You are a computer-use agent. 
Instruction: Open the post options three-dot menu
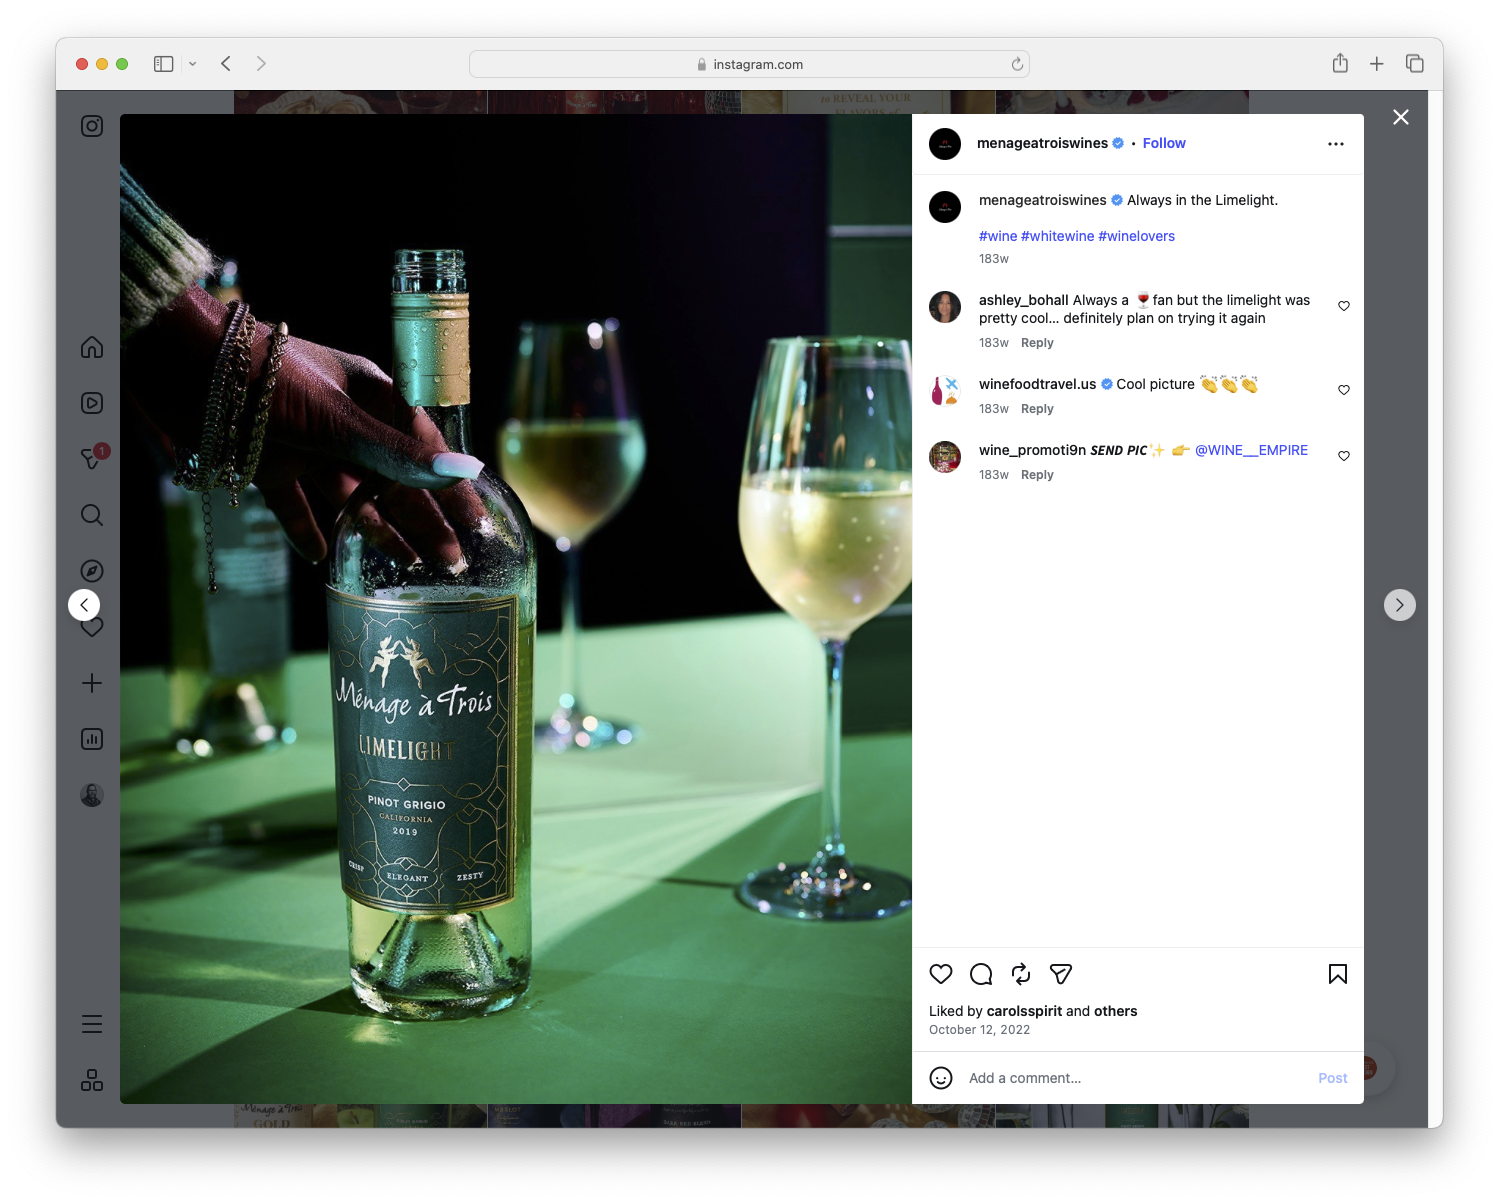(x=1336, y=143)
